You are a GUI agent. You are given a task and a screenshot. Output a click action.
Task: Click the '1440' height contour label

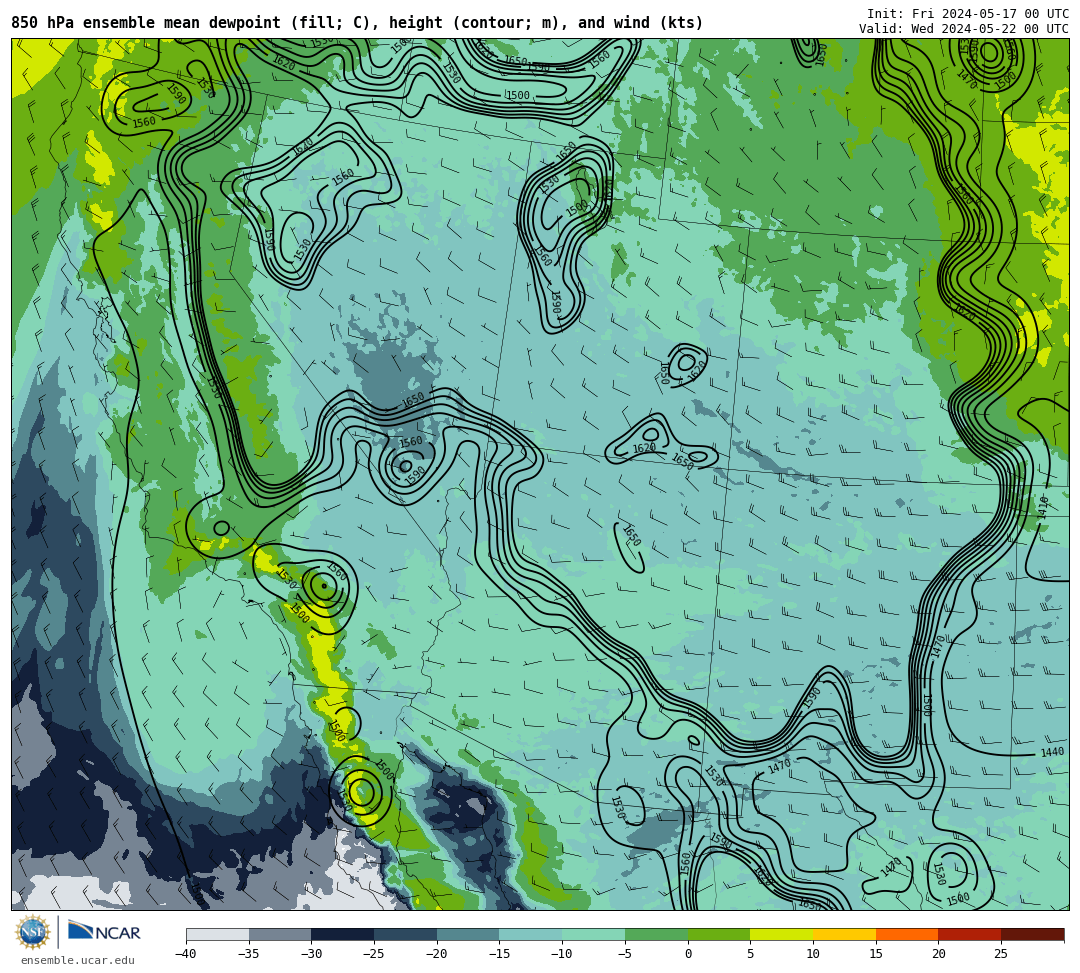[1052, 752]
